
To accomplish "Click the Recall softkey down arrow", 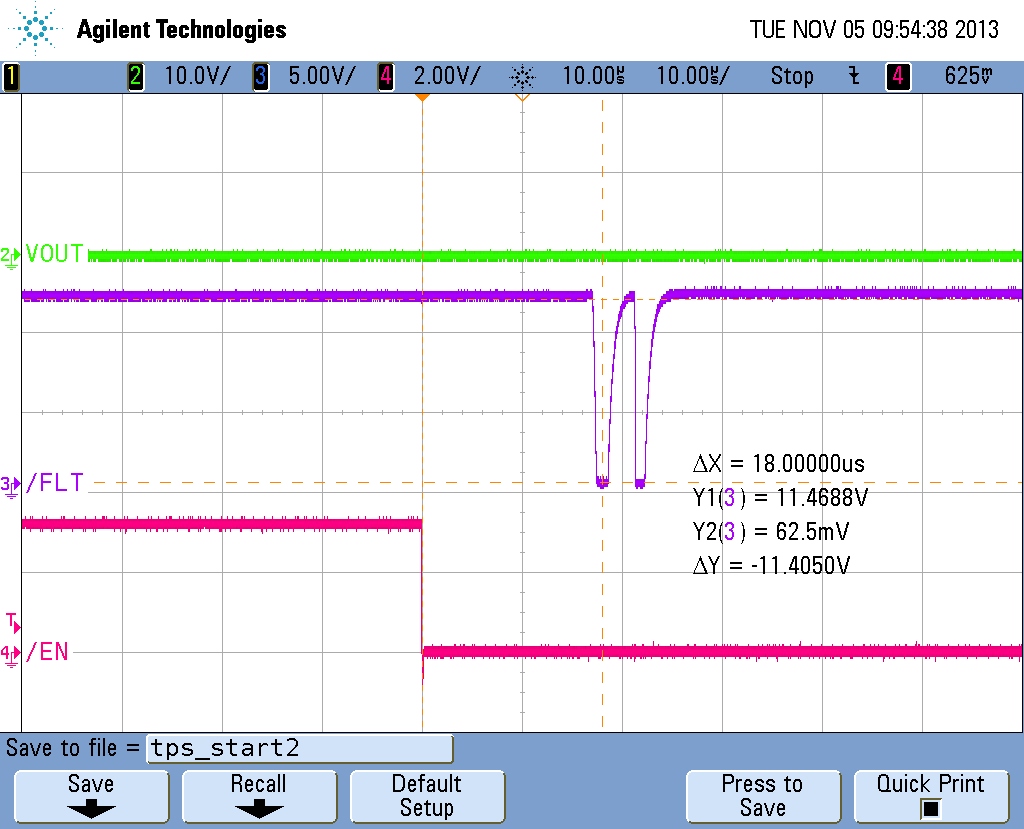I will pos(259,811).
